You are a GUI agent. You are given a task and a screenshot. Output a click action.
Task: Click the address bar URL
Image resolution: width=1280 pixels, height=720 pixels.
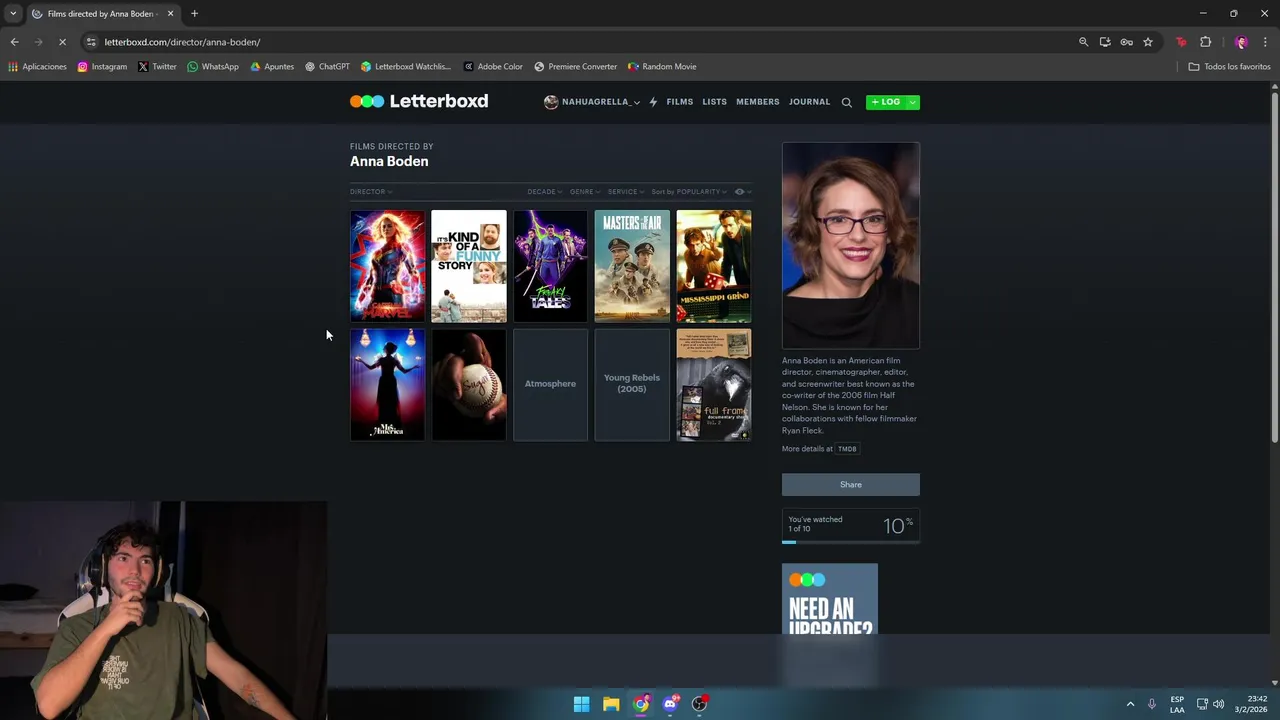tap(182, 42)
